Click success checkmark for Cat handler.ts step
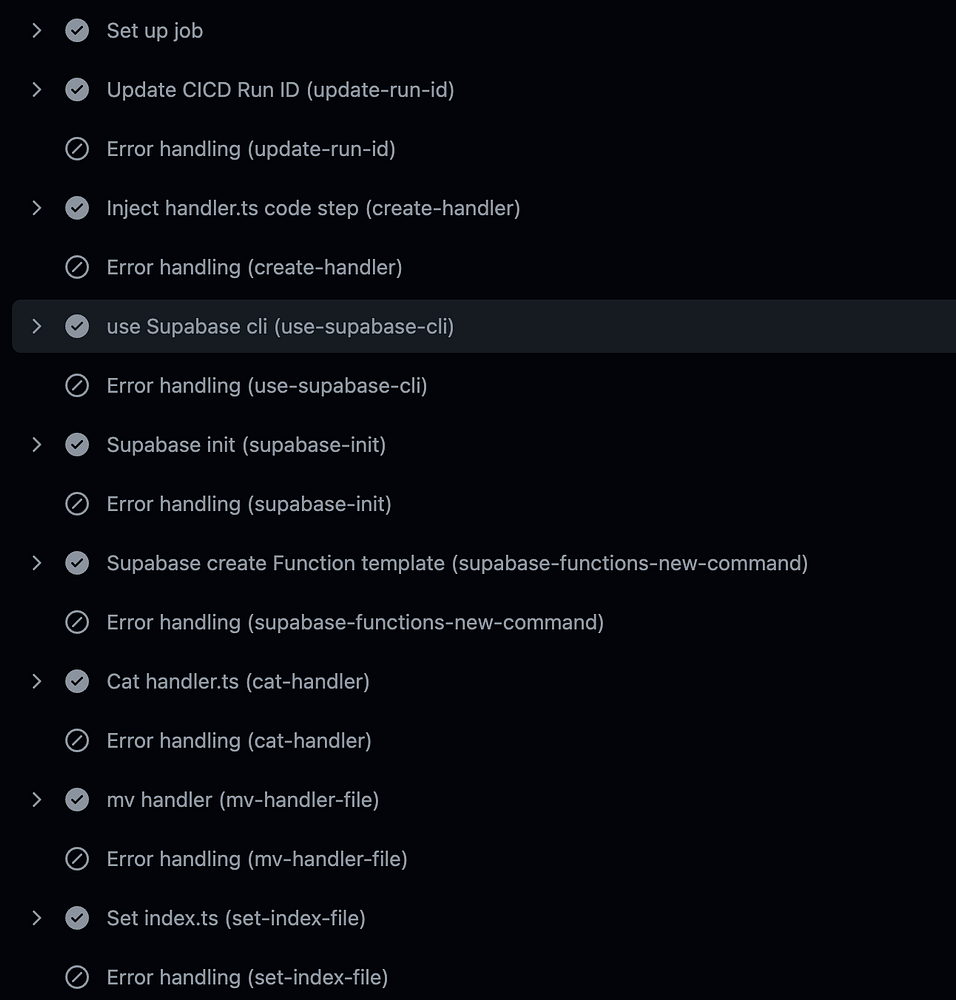 [x=77, y=681]
